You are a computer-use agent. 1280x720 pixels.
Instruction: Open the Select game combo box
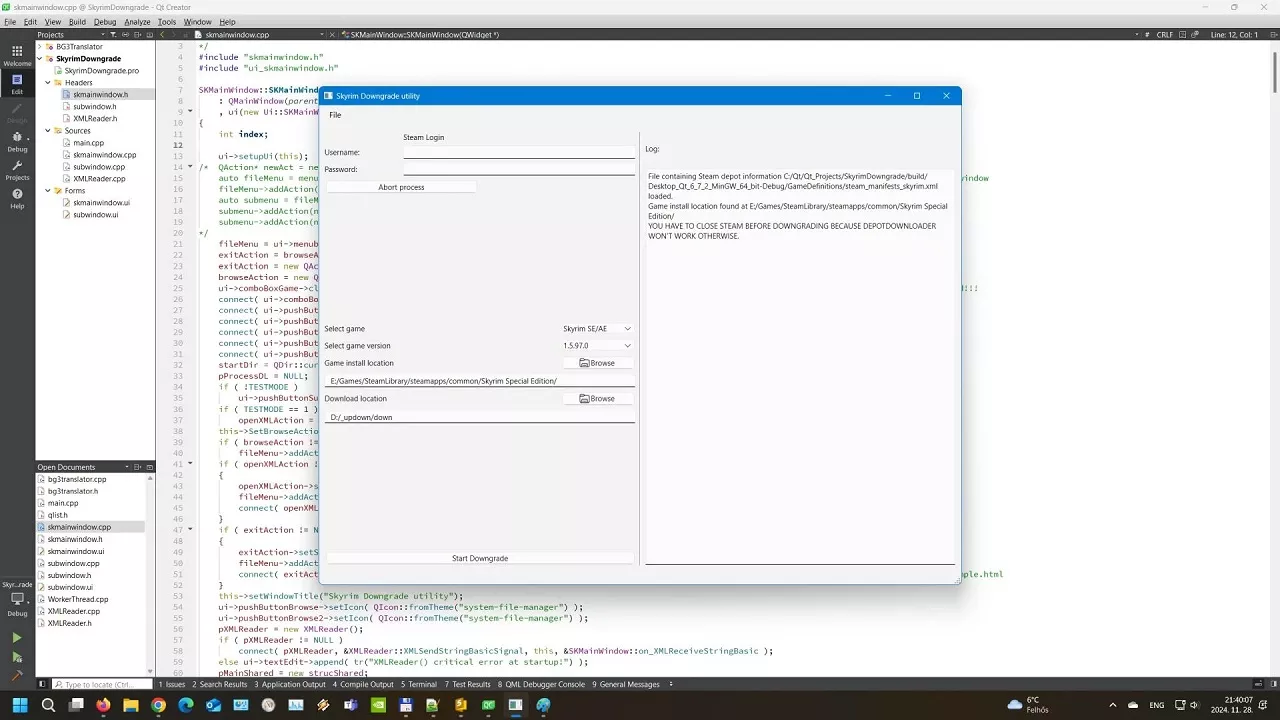[597, 328]
